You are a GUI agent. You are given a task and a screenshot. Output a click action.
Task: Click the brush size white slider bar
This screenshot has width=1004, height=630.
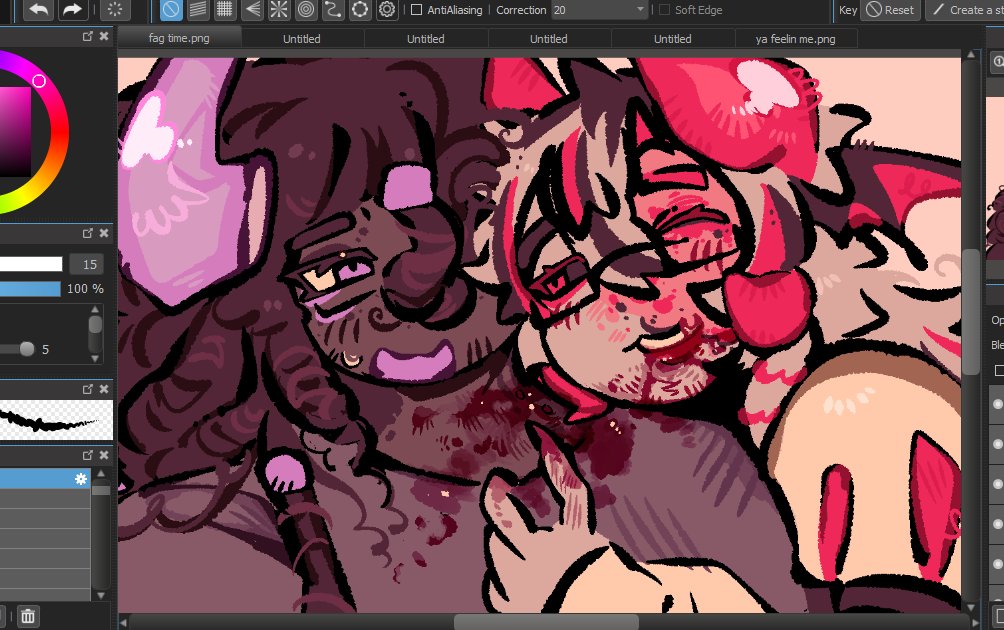tap(31, 264)
